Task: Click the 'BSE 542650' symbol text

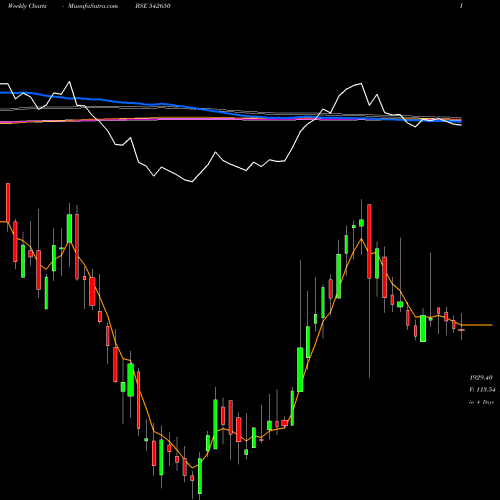Action: click(153, 6)
